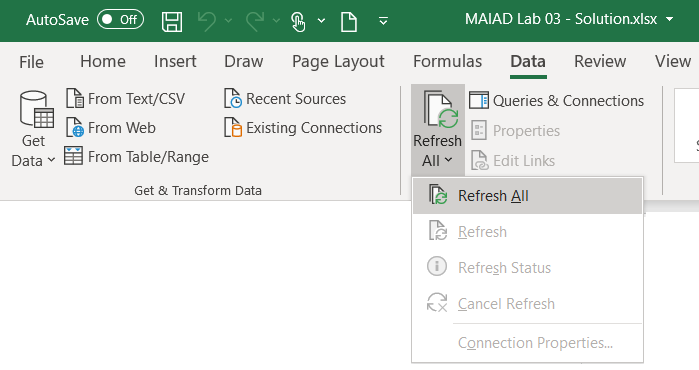Switch to the View tab

[x=673, y=61]
